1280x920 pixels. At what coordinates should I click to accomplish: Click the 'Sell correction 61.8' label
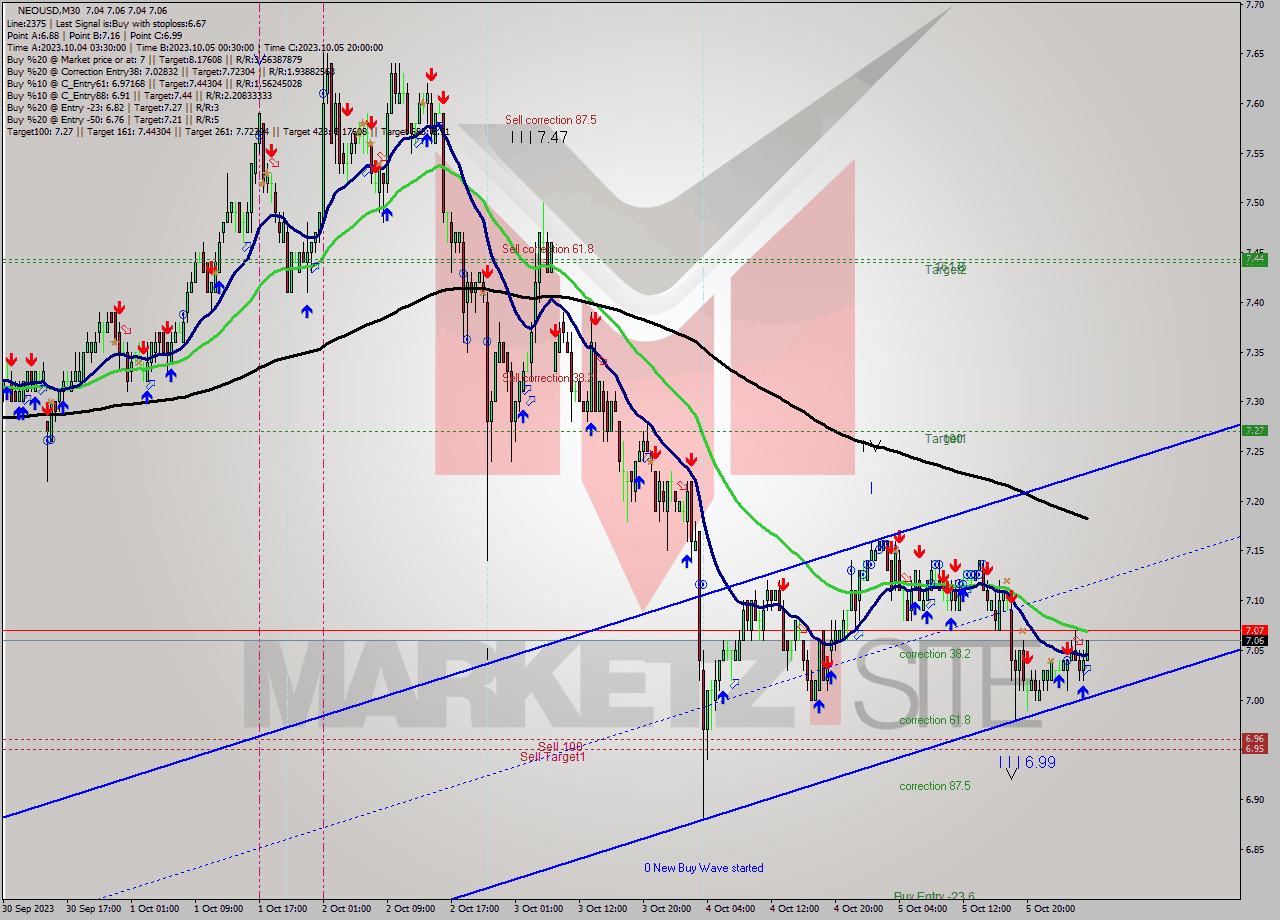548,249
